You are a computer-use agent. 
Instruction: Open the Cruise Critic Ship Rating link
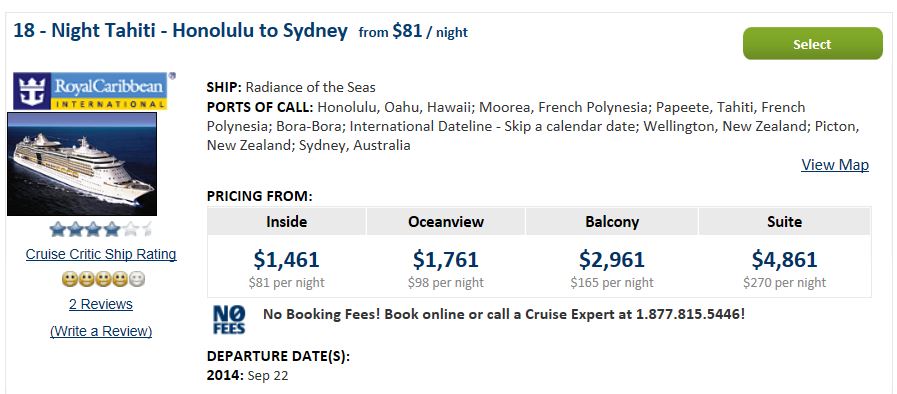(101, 254)
